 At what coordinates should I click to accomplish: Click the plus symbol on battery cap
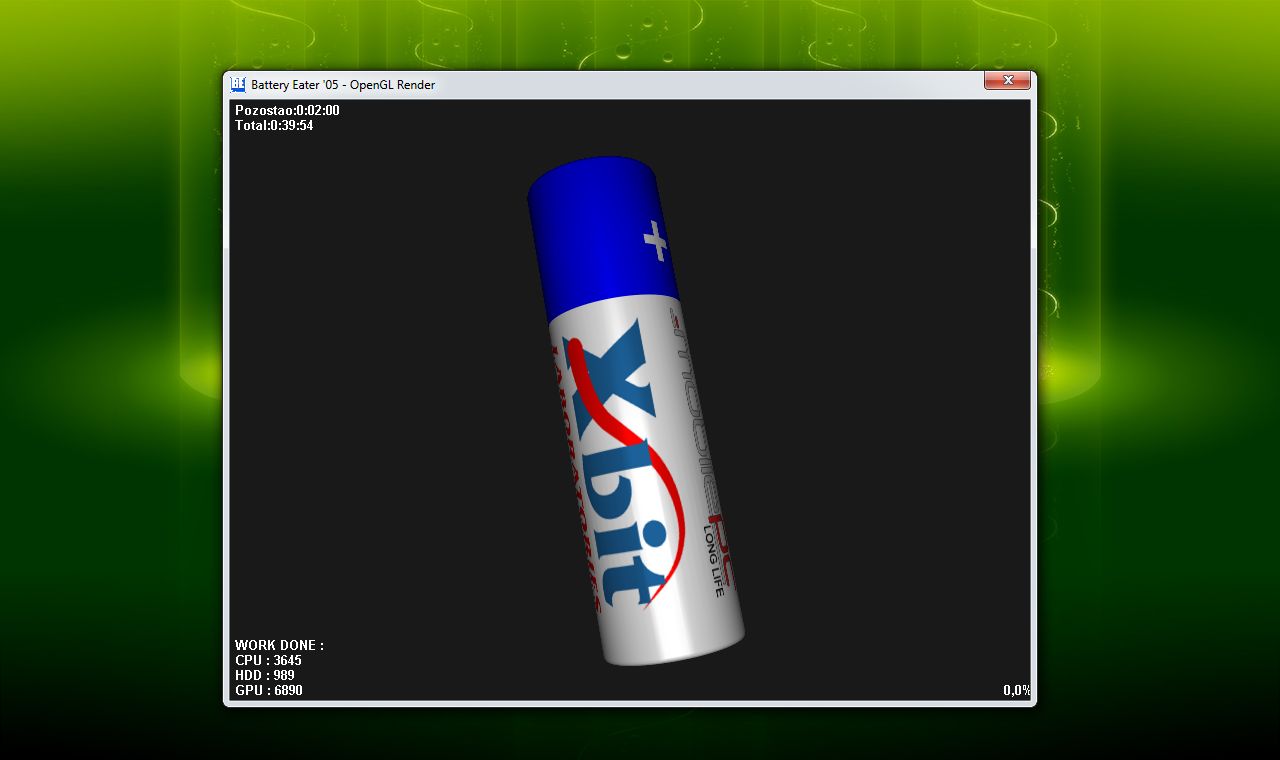point(655,241)
